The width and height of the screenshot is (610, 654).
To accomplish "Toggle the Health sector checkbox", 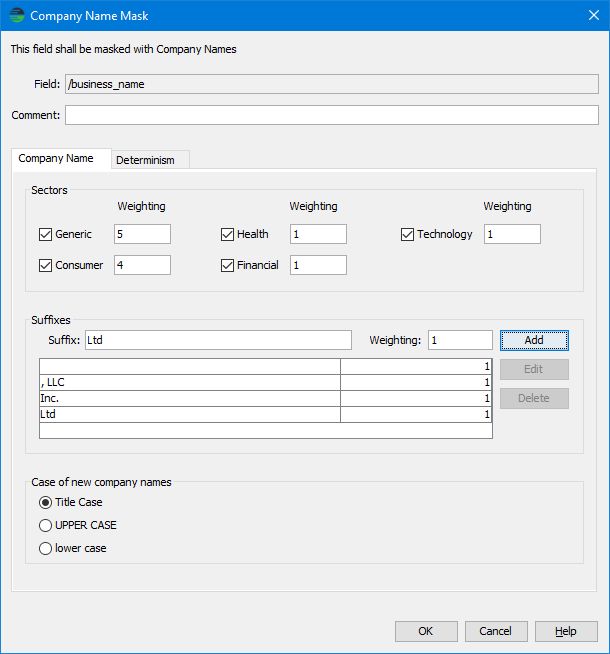I will [x=227, y=234].
